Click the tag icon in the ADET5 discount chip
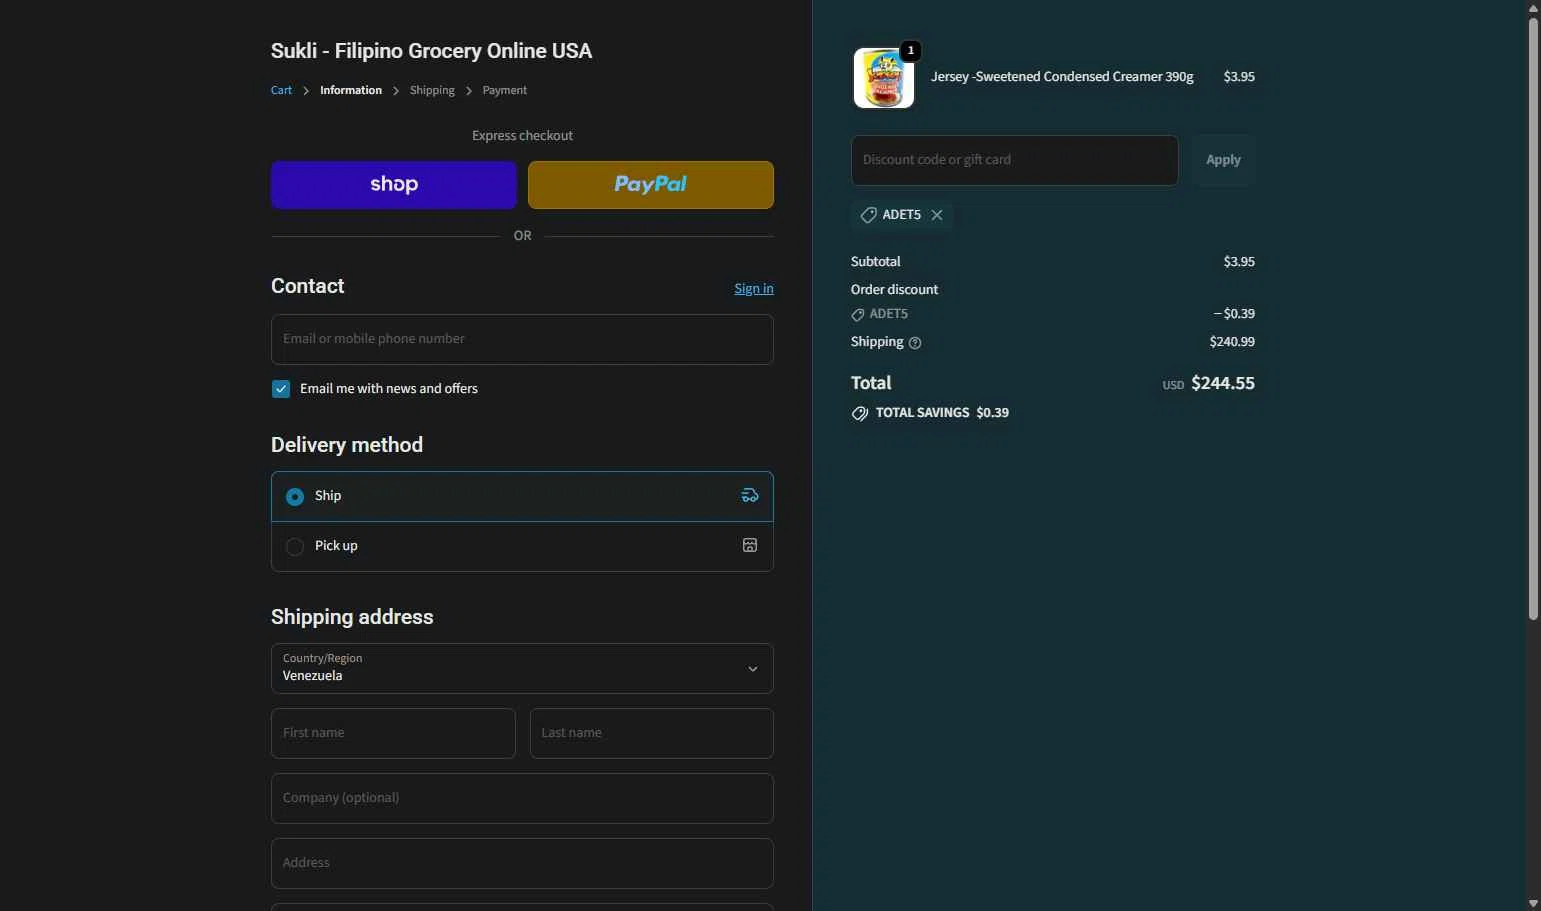The image size is (1541, 911). 868,215
